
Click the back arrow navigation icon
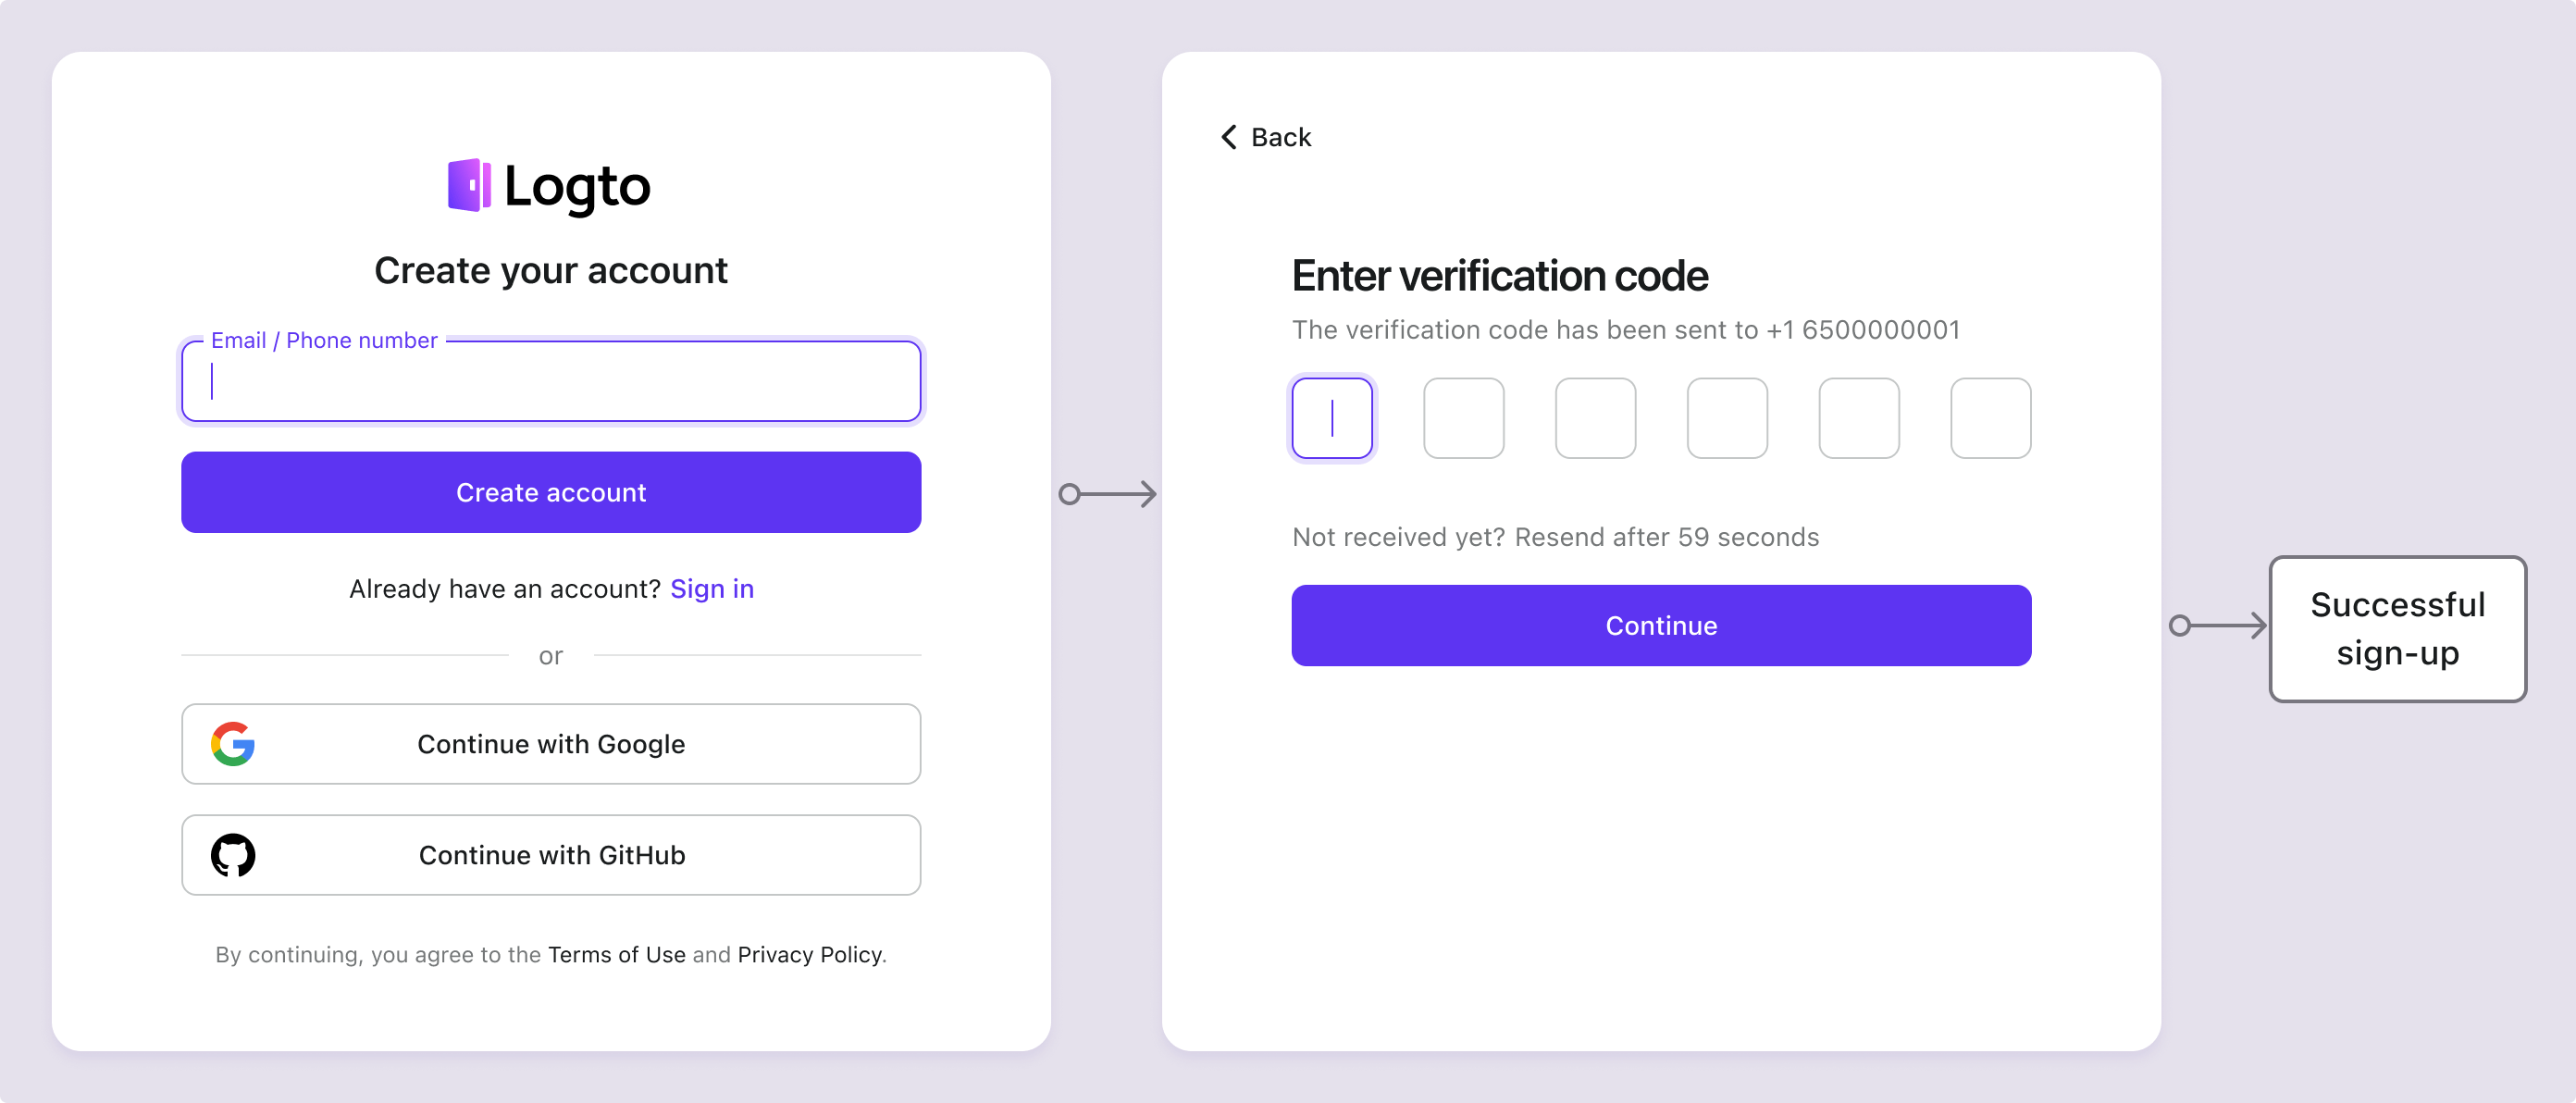pyautogui.click(x=1226, y=138)
